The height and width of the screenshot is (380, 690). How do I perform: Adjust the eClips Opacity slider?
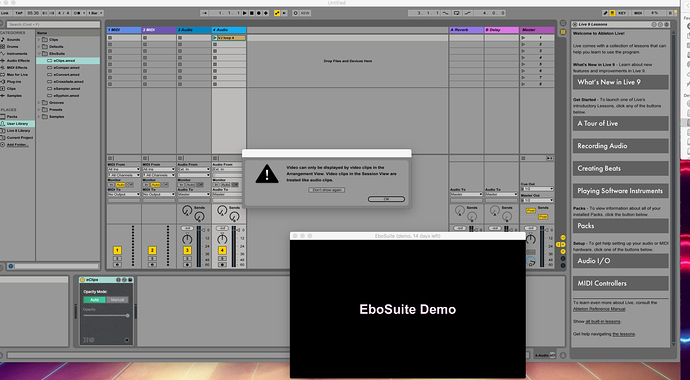click(x=106, y=316)
